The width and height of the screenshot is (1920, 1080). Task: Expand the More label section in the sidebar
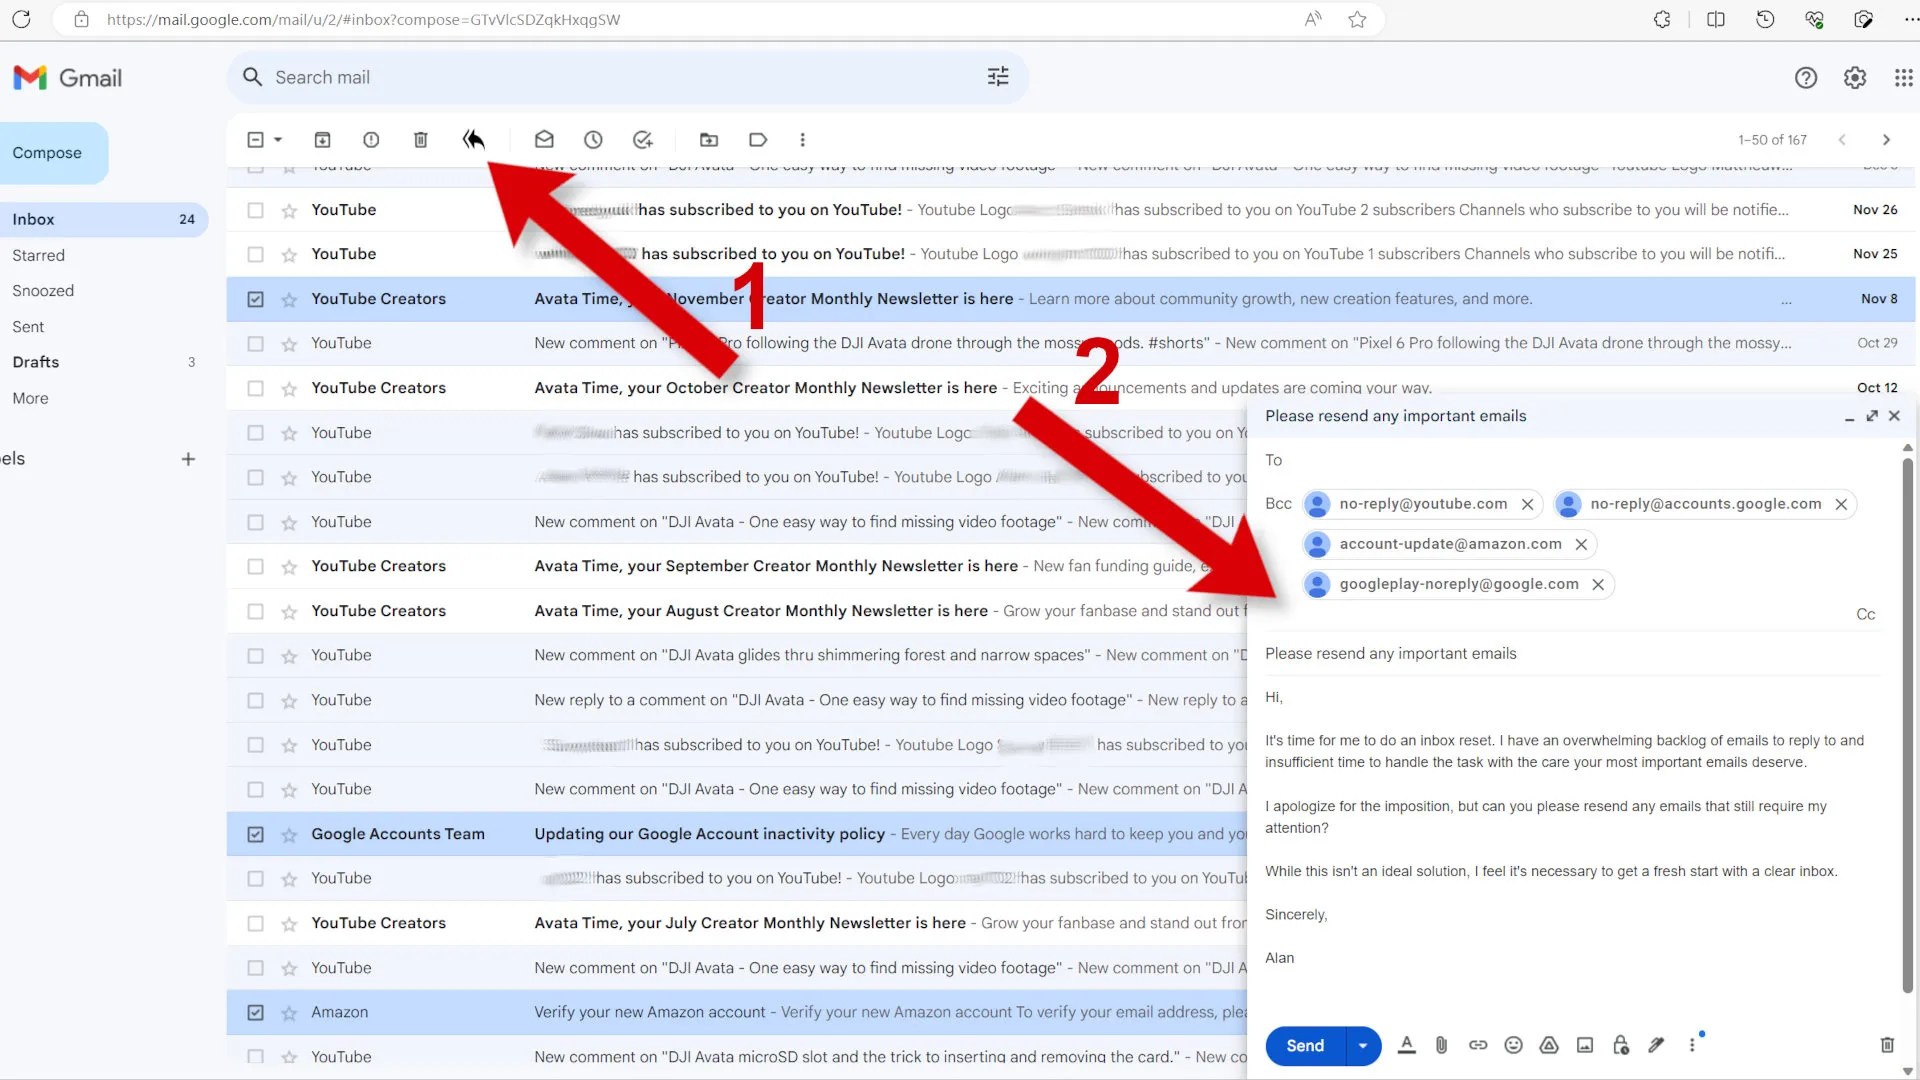(x=30, y=398)
